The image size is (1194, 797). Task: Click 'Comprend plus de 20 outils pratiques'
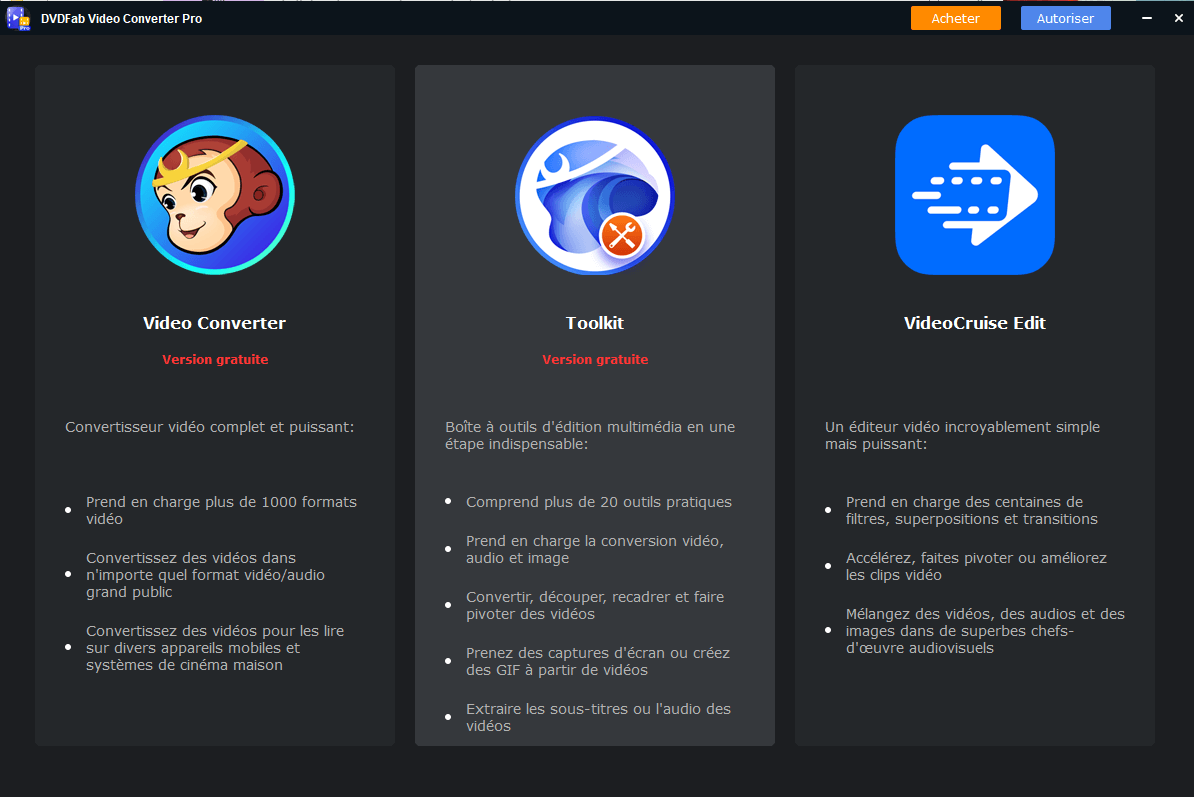click(599, 502)
